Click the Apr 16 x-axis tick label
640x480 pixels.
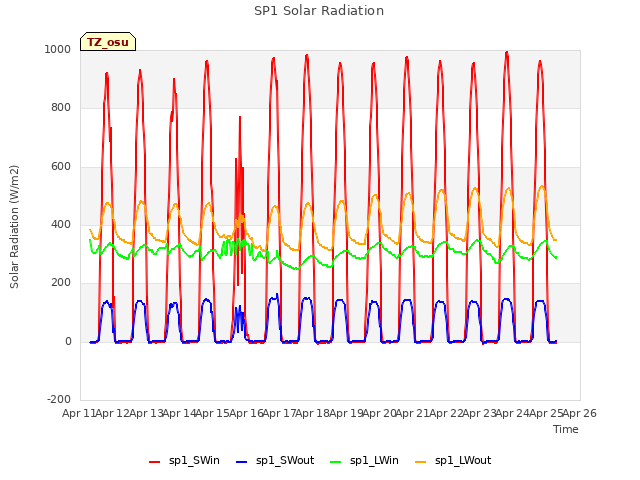coord(246,413)
